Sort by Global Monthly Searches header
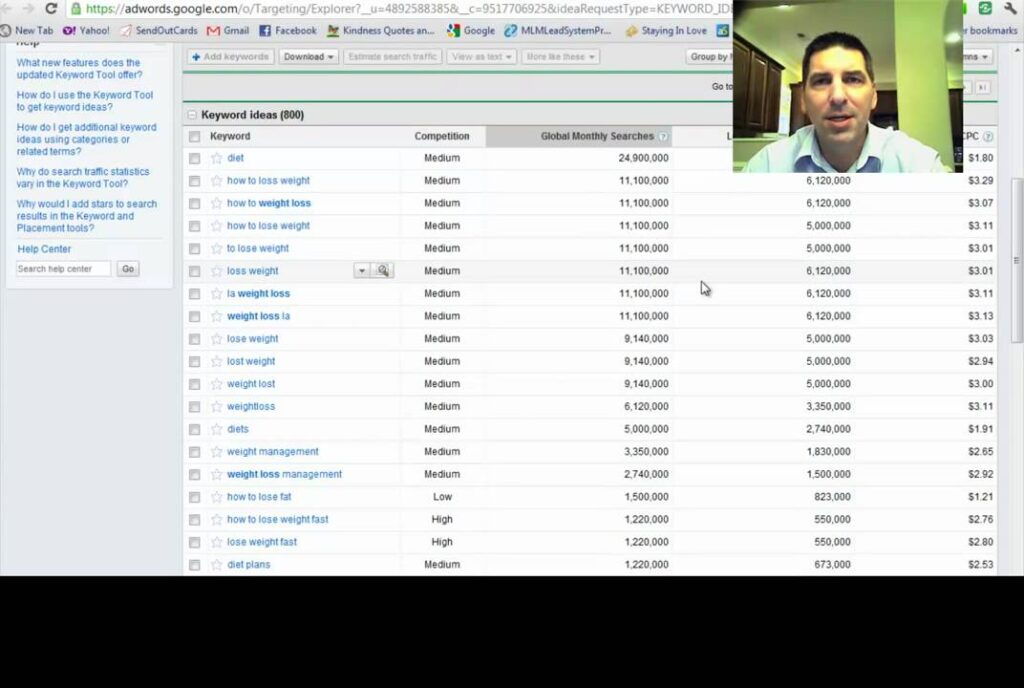Image resolution: width=1024 pixels, height=688 pixels. tap(597, 136)
